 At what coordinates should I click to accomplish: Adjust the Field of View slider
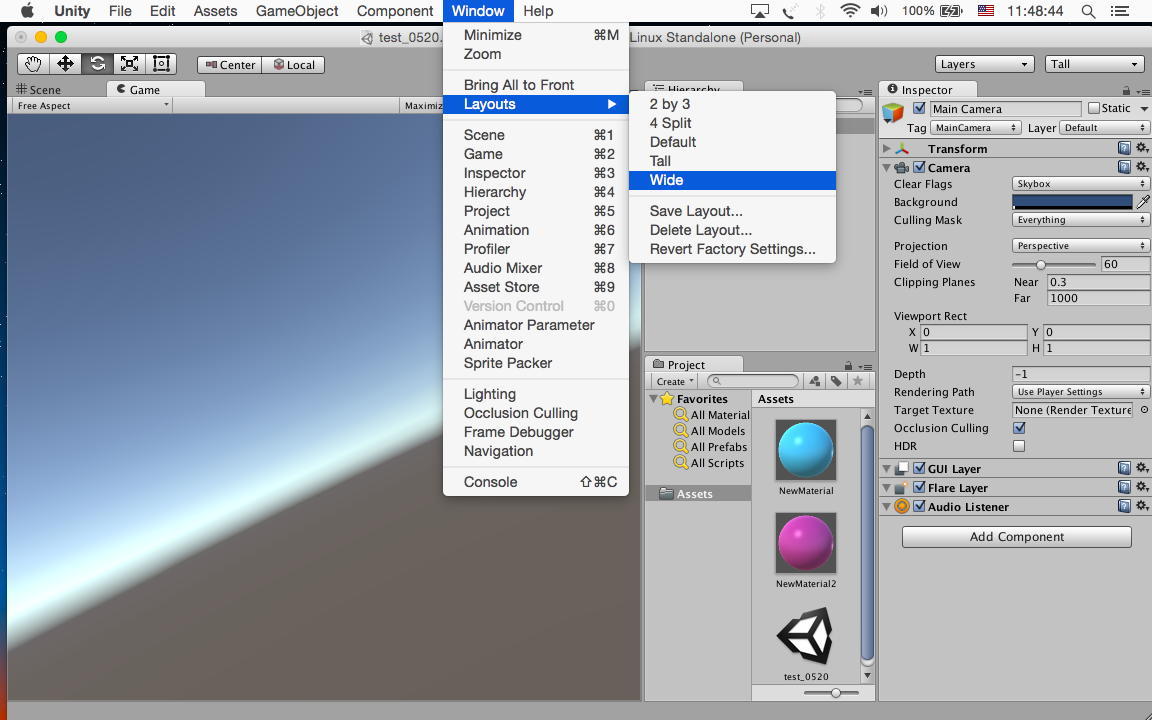1054,264
